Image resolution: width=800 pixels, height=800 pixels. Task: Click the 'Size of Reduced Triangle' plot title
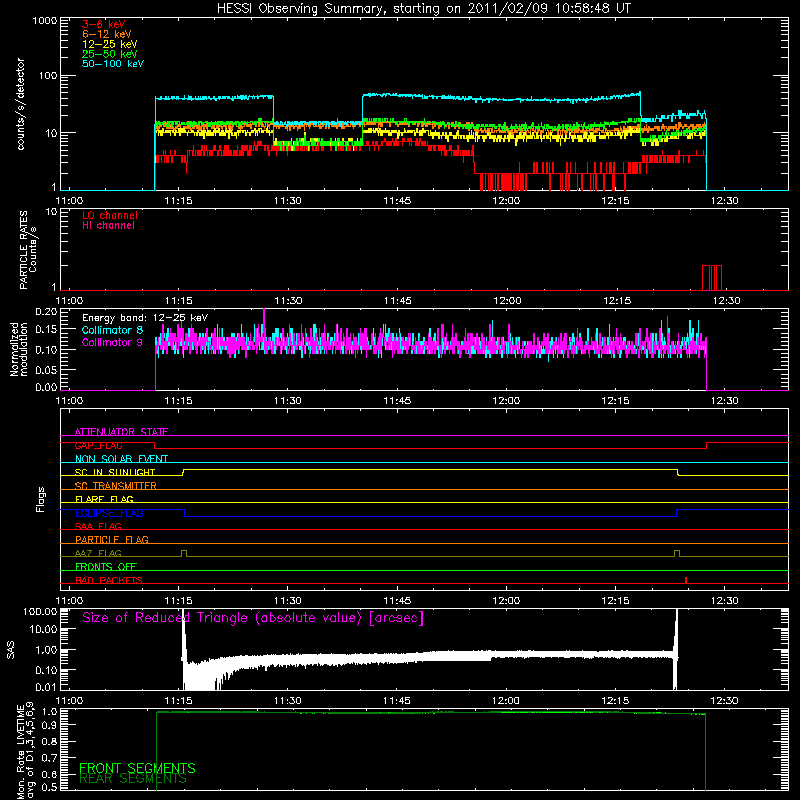point(253,618)
